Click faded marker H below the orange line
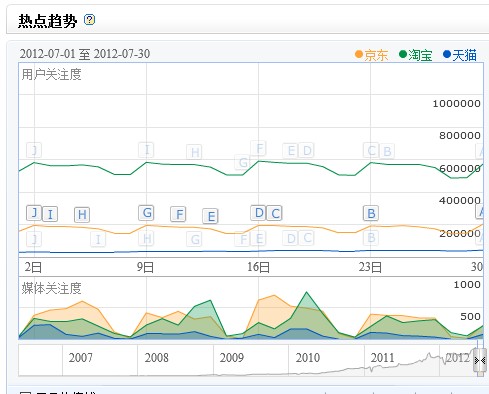 pos(146,238)
